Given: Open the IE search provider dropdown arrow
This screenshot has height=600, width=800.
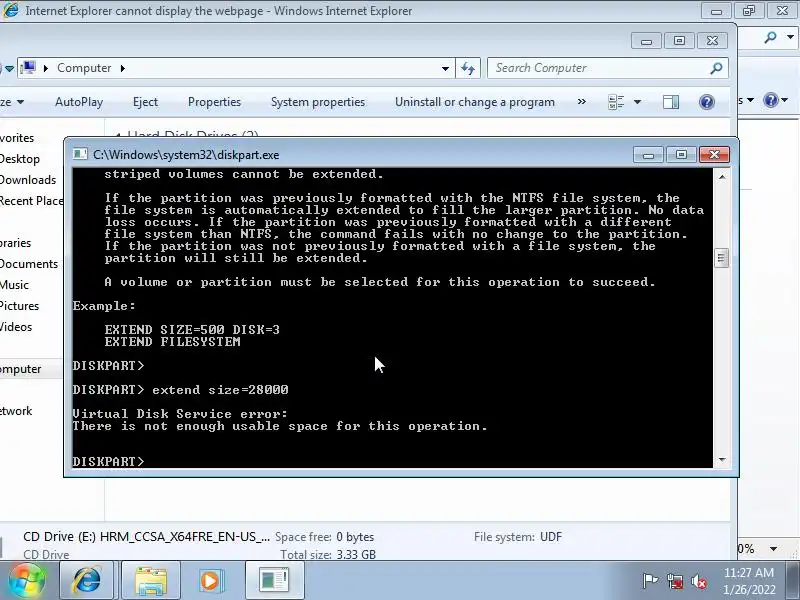Looking at the screenshot, I should (x=790, y=37).
